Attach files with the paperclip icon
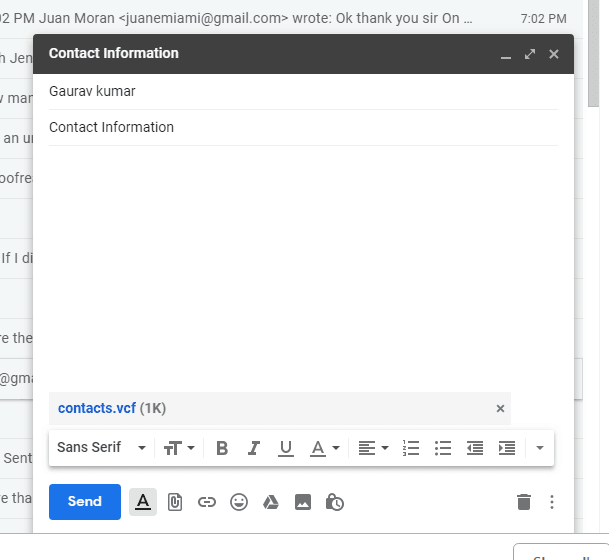The width and height of the screenshot is (609, 560). pyautogui.click(x=175, y=502)
